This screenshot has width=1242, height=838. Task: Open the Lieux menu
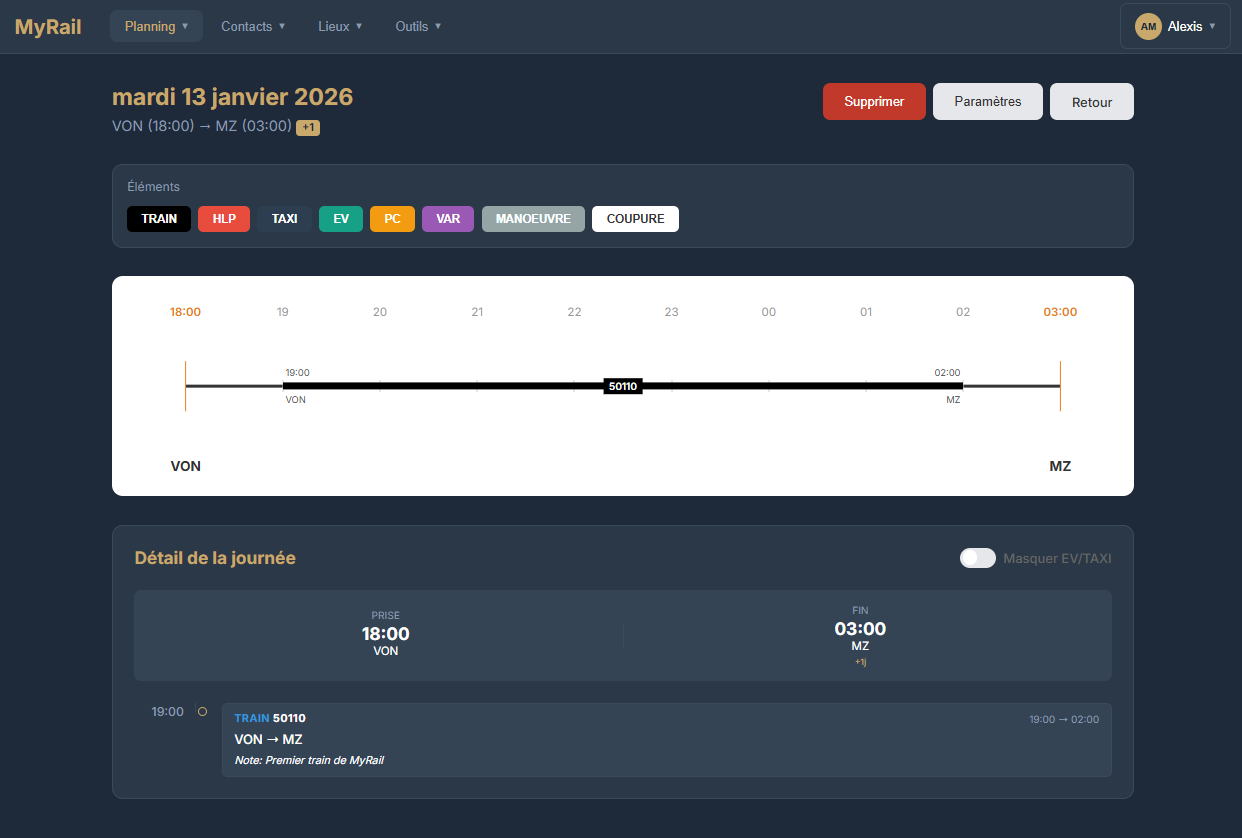[340, 27]
